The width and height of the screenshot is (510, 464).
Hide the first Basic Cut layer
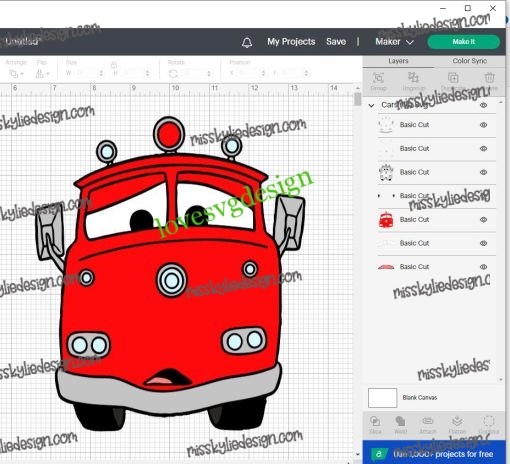[483, 125]
